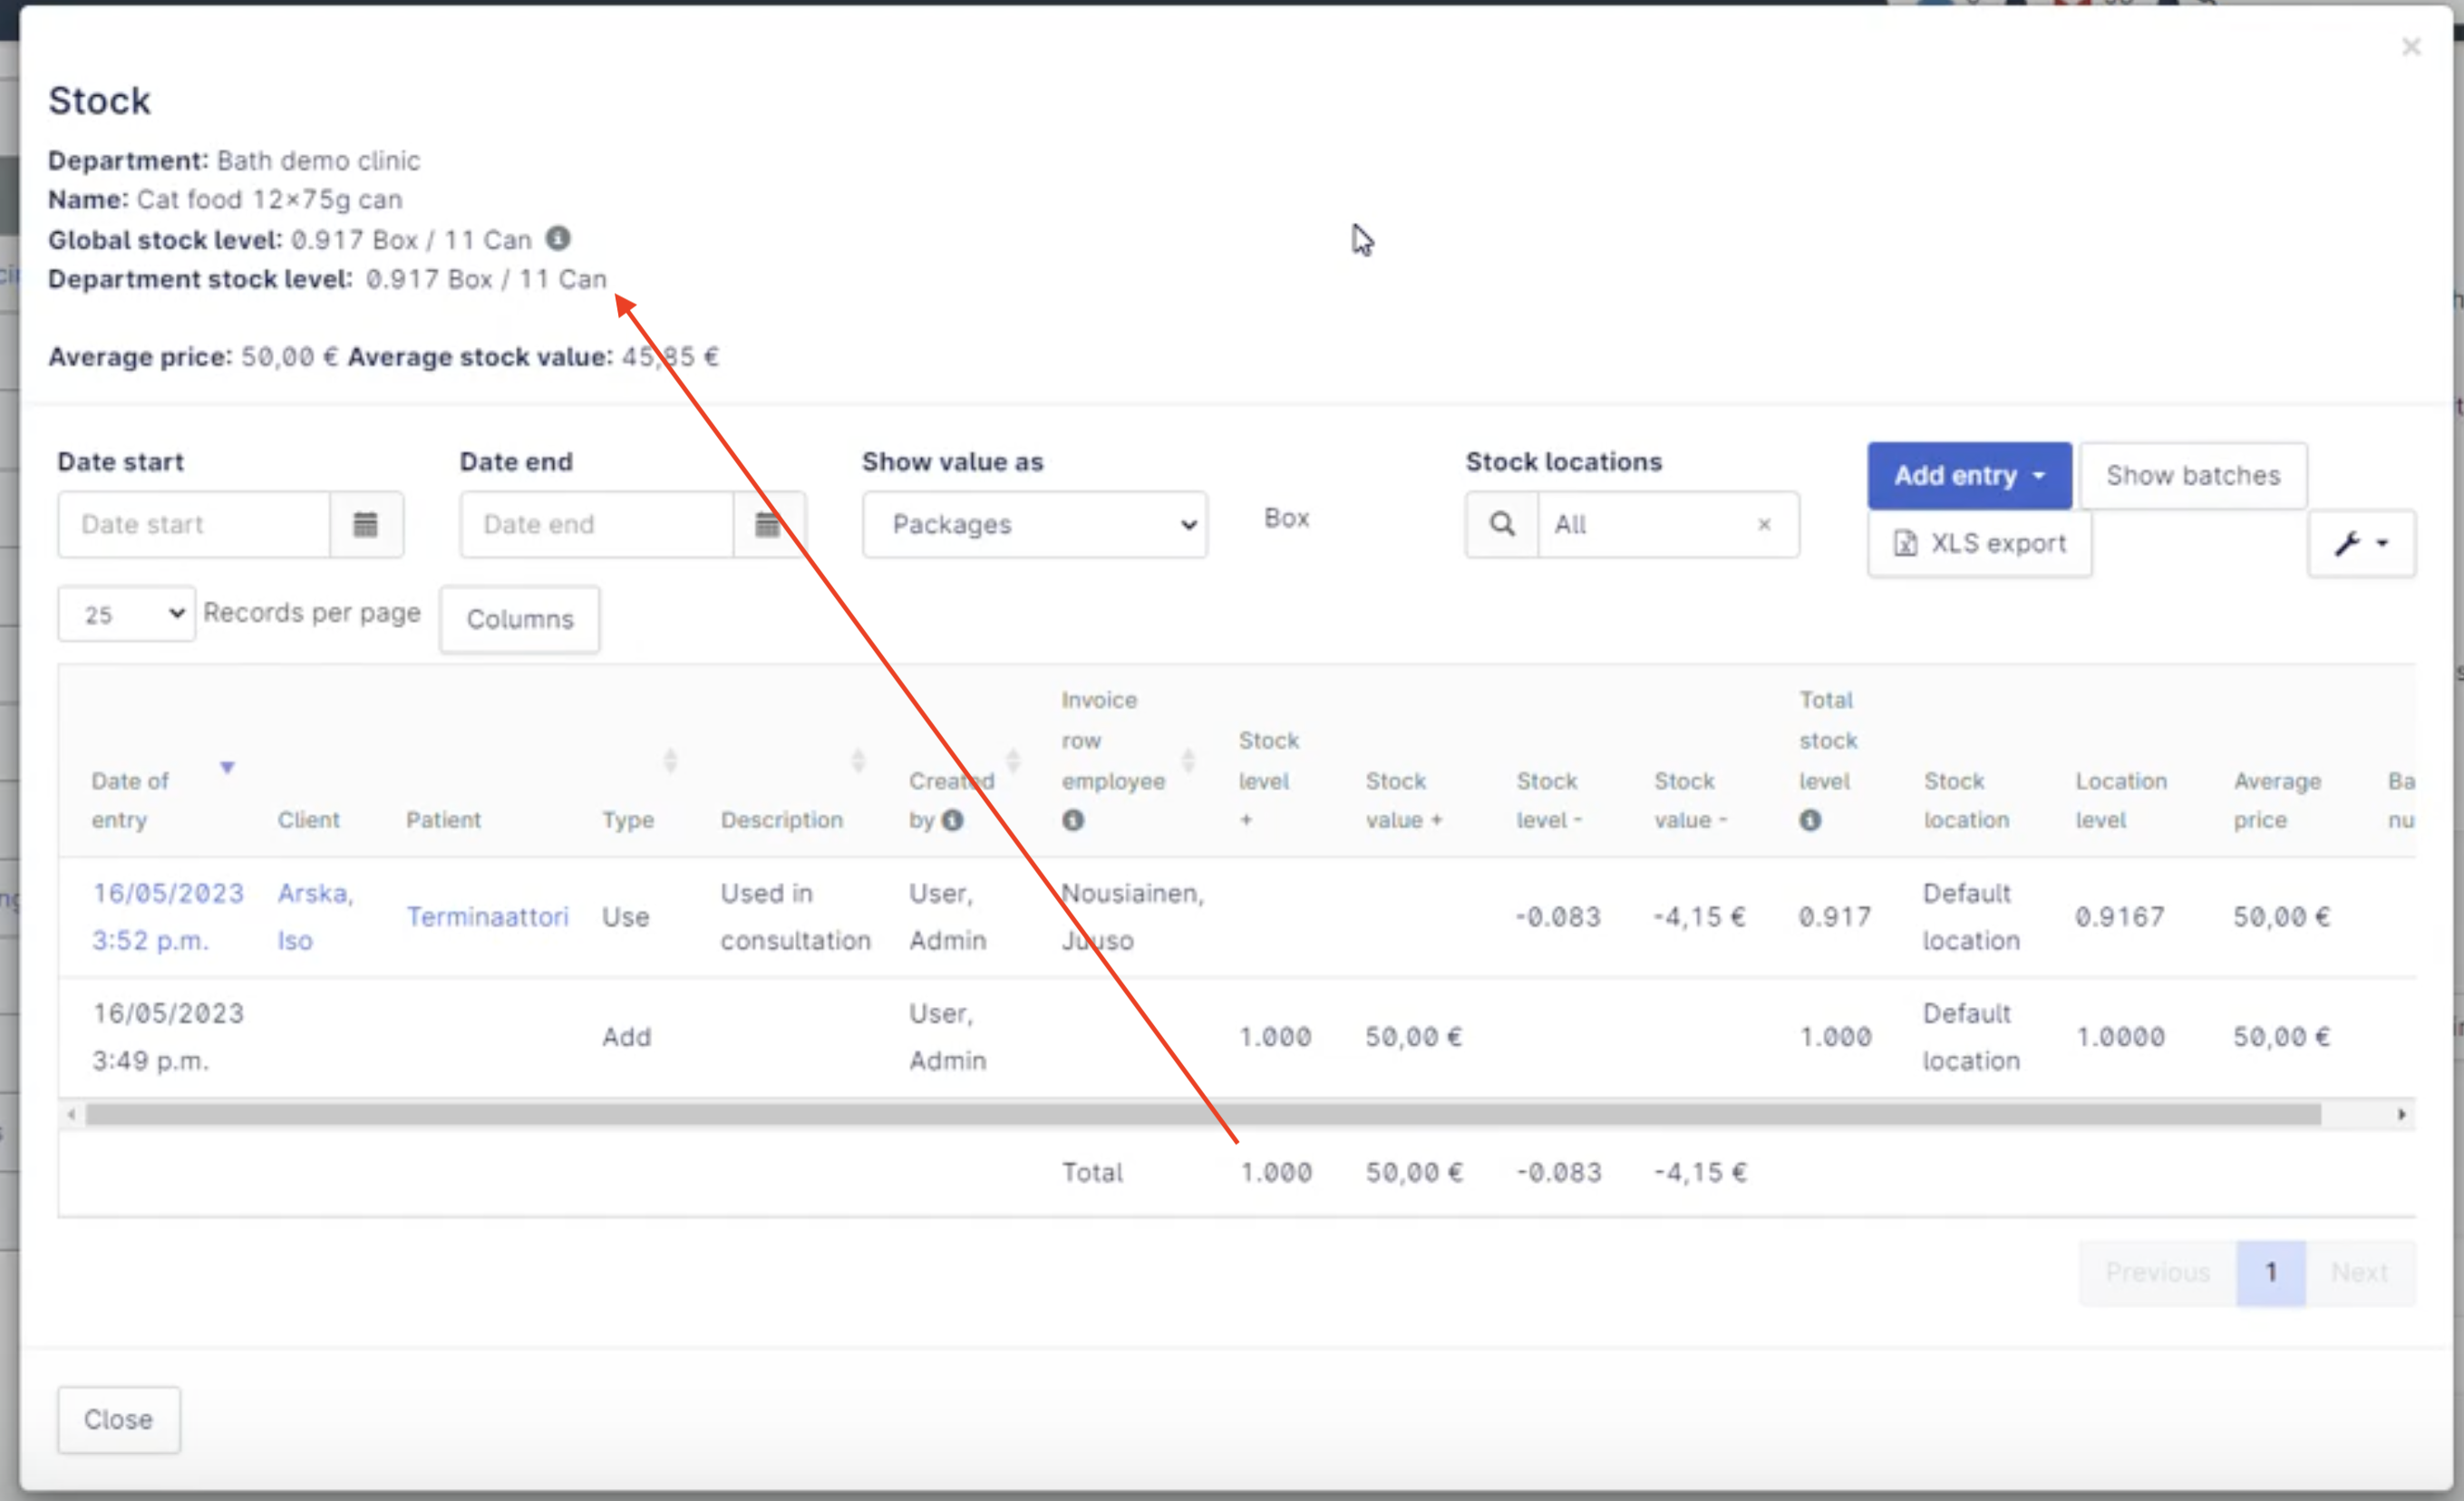Image resolution: width=2464 pixels, height=1501 pixels.
Task: Export the table with XLS export
Action: click(x=1979, y=543)
